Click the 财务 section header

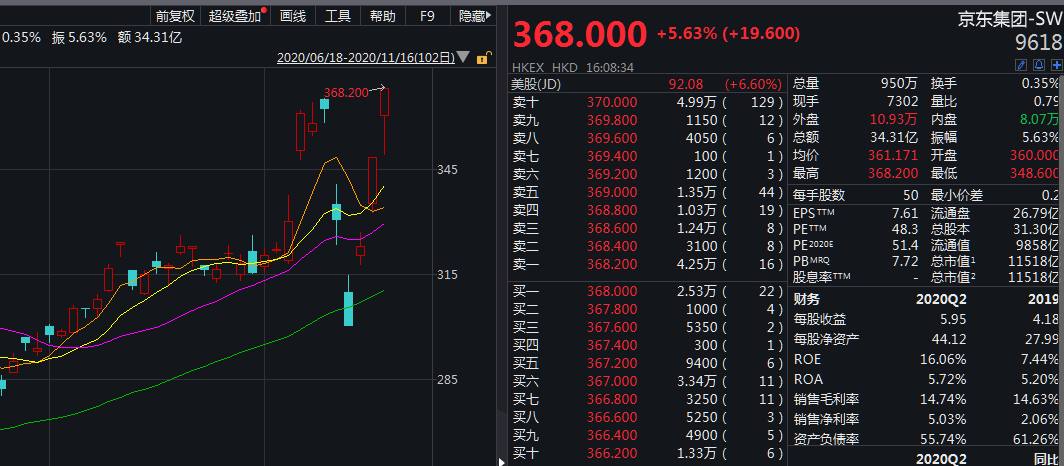click(806, 299)
